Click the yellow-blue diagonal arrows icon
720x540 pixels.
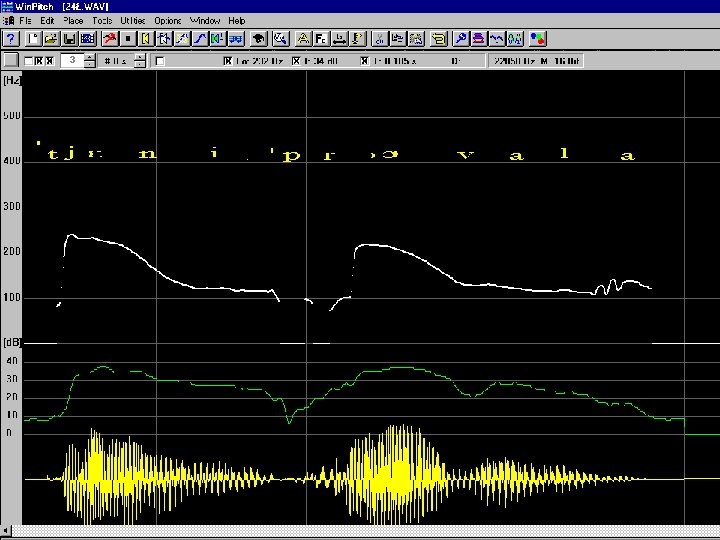(x=182, y=39)
